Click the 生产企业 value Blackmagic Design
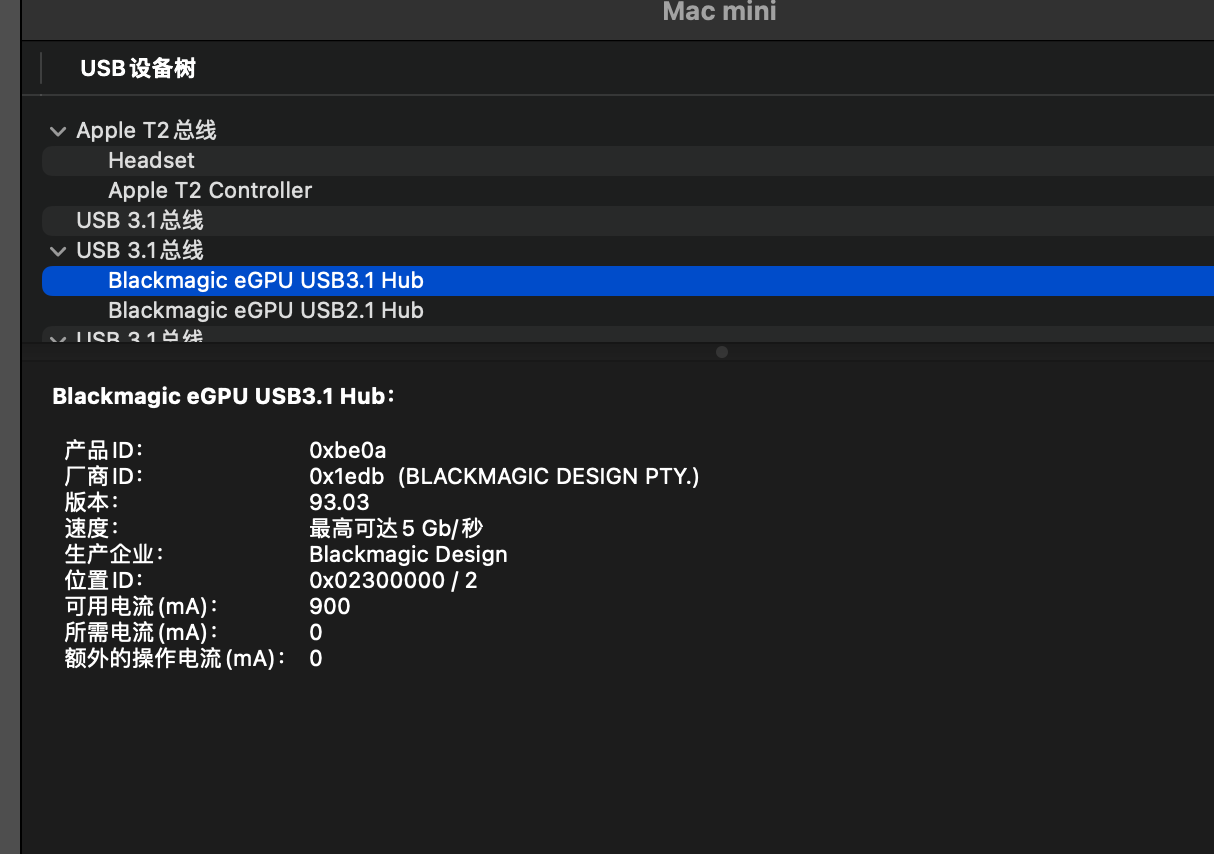Screen dimensions: 1214x854 click(408, 554)
